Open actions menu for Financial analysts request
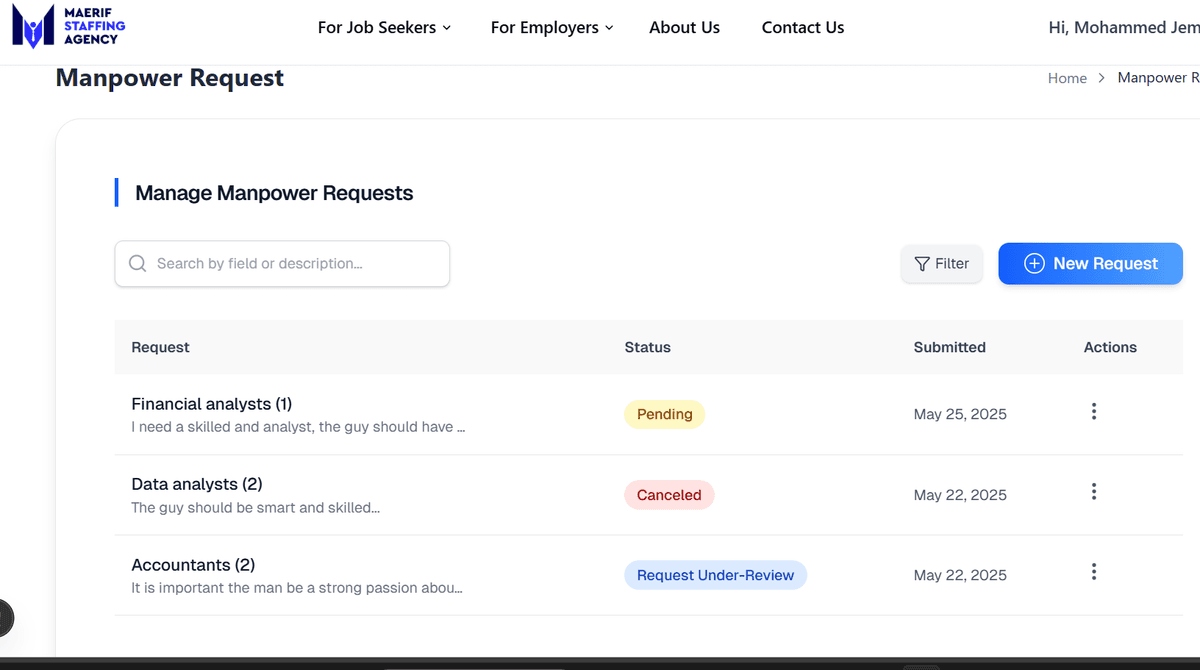 tap(1094, 412)
